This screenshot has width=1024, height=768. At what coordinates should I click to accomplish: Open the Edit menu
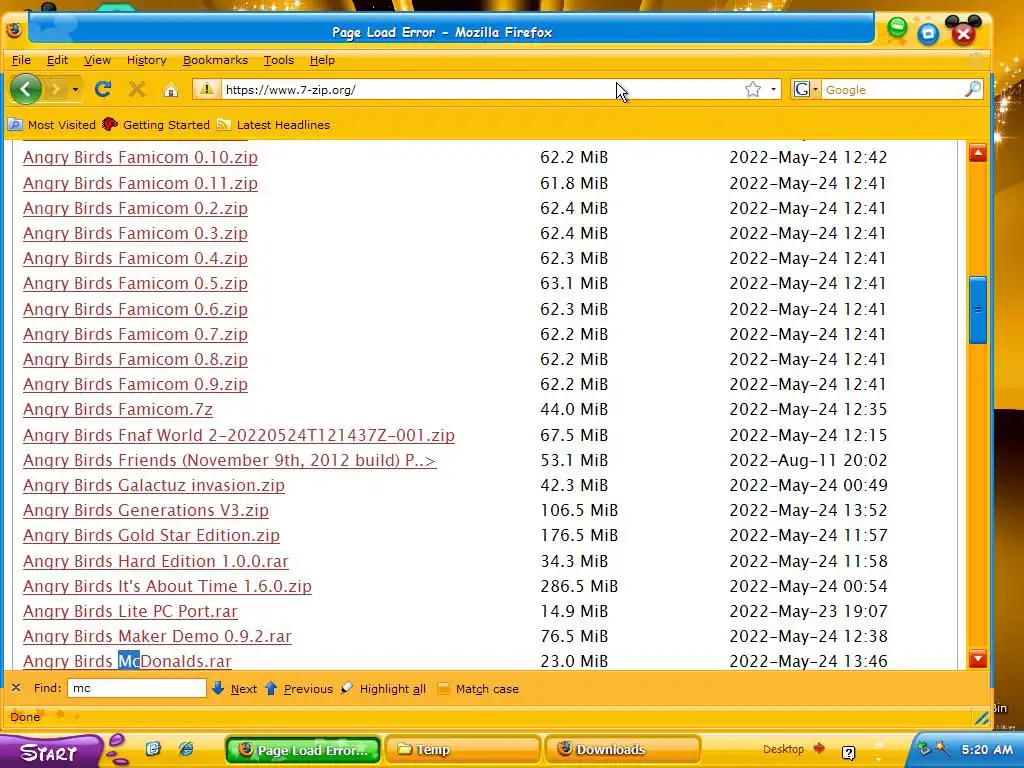pos(57,60)
